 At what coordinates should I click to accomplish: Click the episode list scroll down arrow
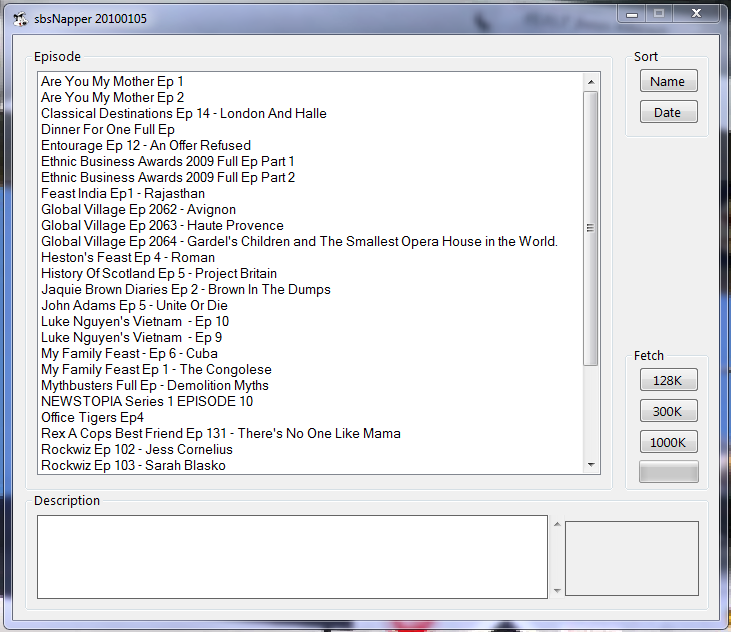coord(591,465)
